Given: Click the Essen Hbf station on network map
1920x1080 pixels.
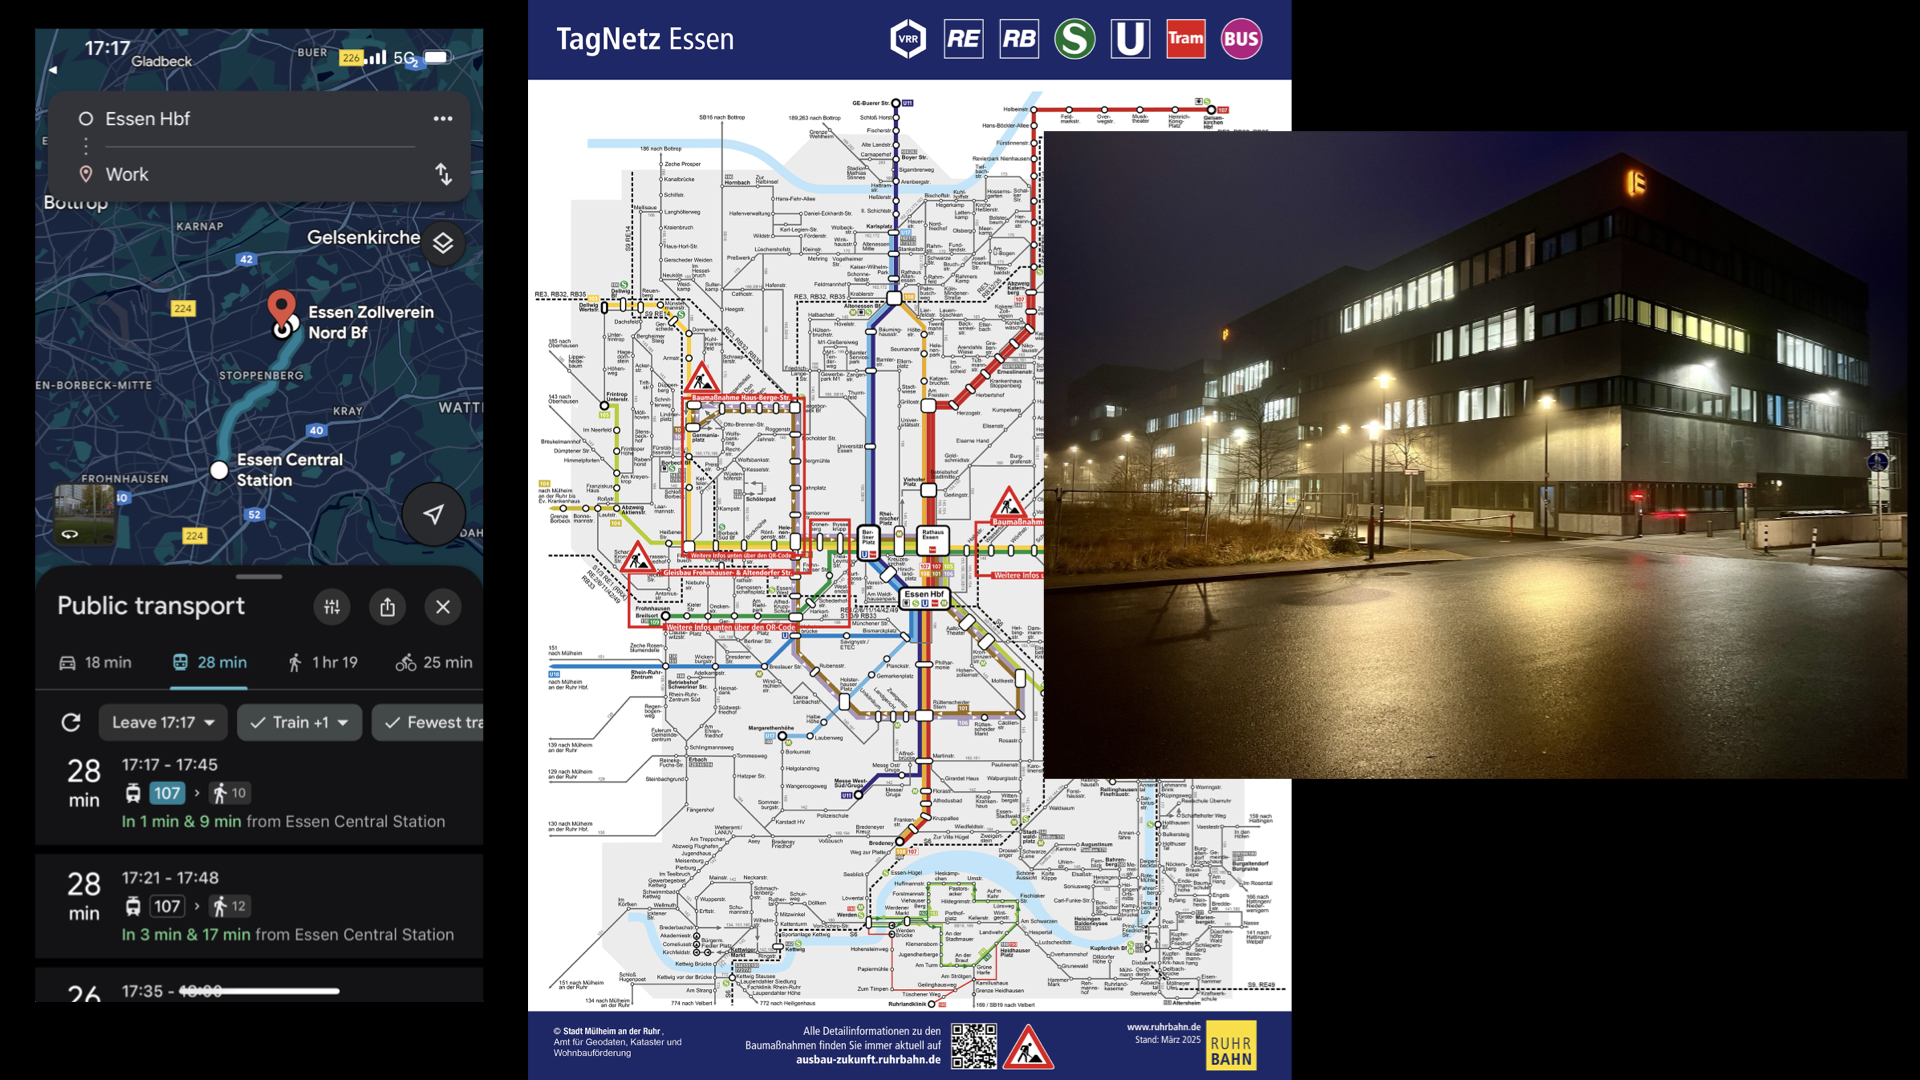Looking at the screenshot, I should pyautogui.click(x=923, y=598).
